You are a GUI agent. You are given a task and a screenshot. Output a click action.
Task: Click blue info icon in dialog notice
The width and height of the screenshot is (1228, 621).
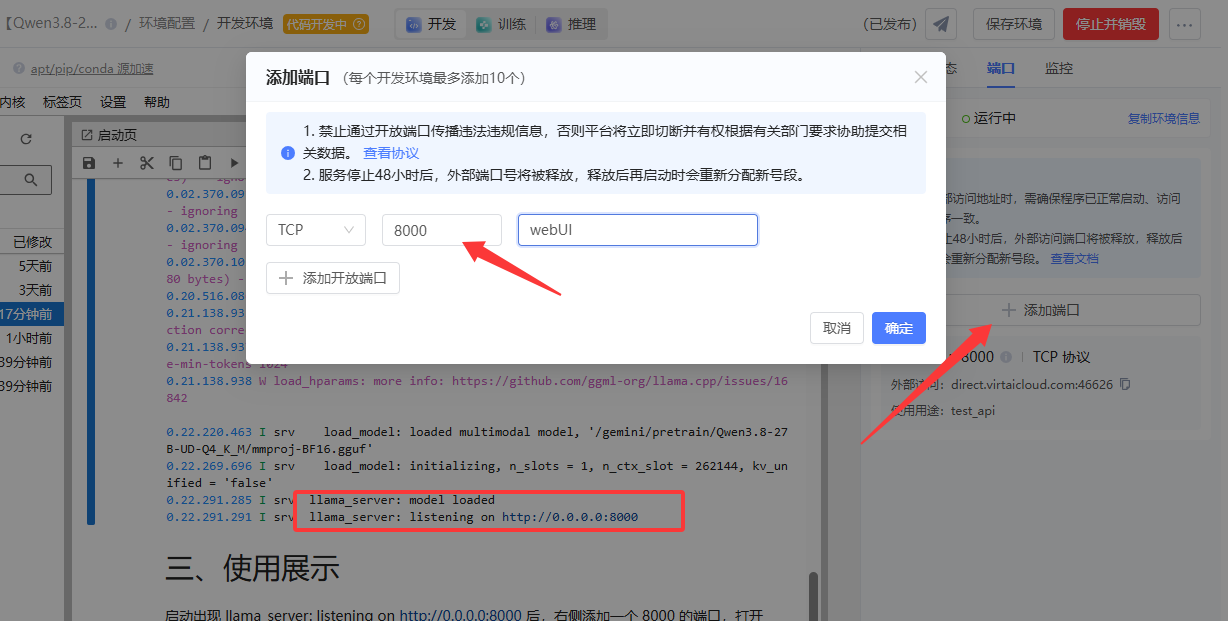288,153
